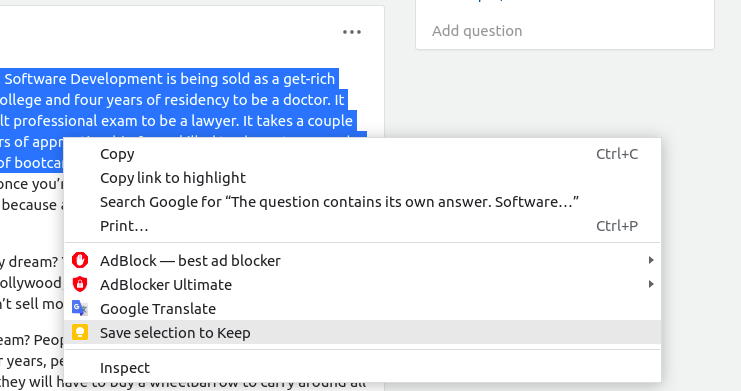
Task: Expand the AdBlocker Ultimate submenu arrow
Action: [651, 284]
